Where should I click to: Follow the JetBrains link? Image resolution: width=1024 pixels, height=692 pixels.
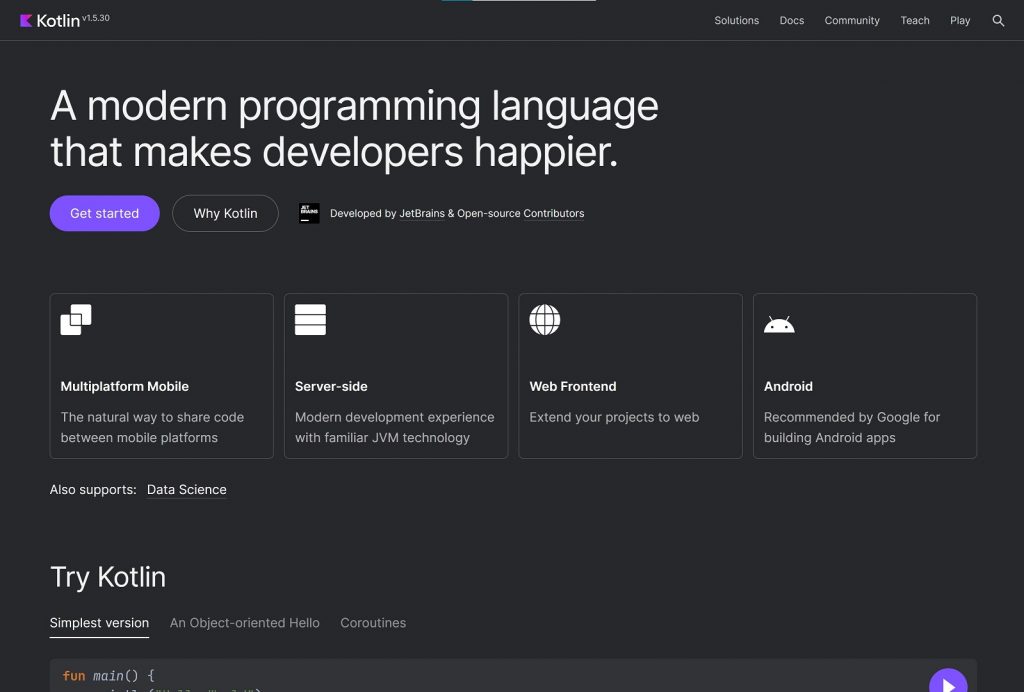[422, 213]
